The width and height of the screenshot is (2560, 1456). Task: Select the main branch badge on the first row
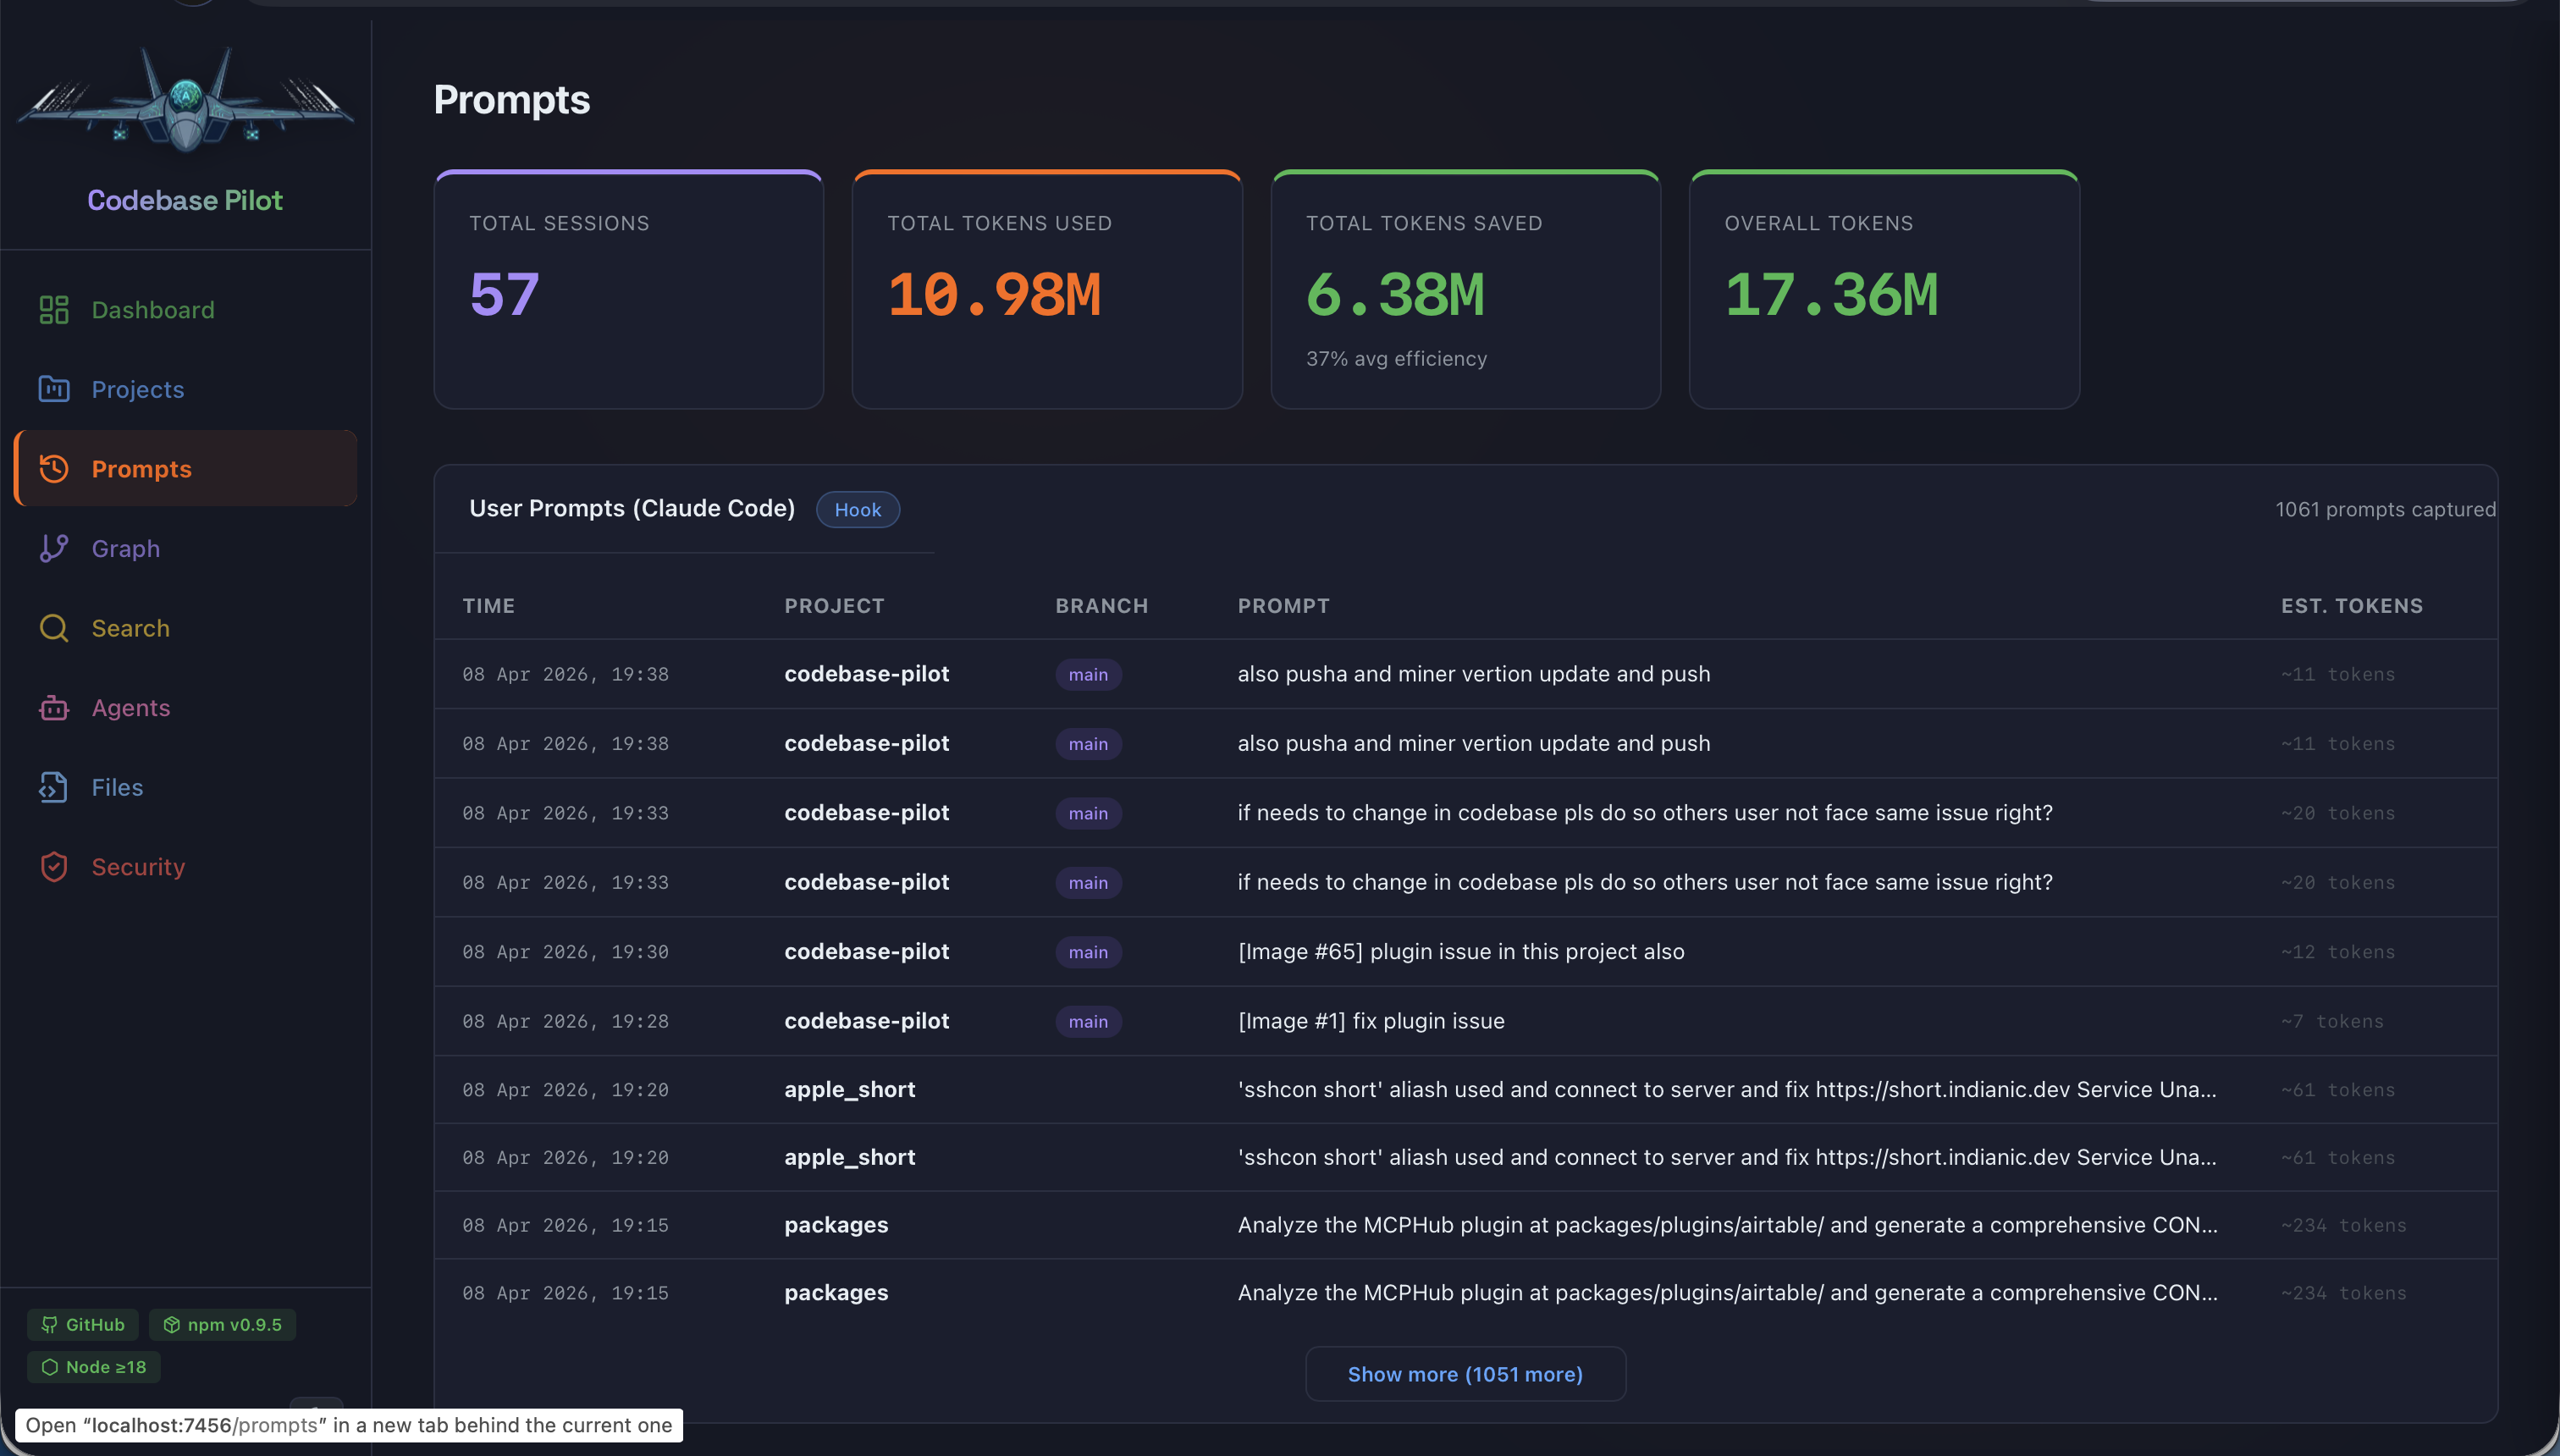pyautogui.click(x=1087, y=674)
